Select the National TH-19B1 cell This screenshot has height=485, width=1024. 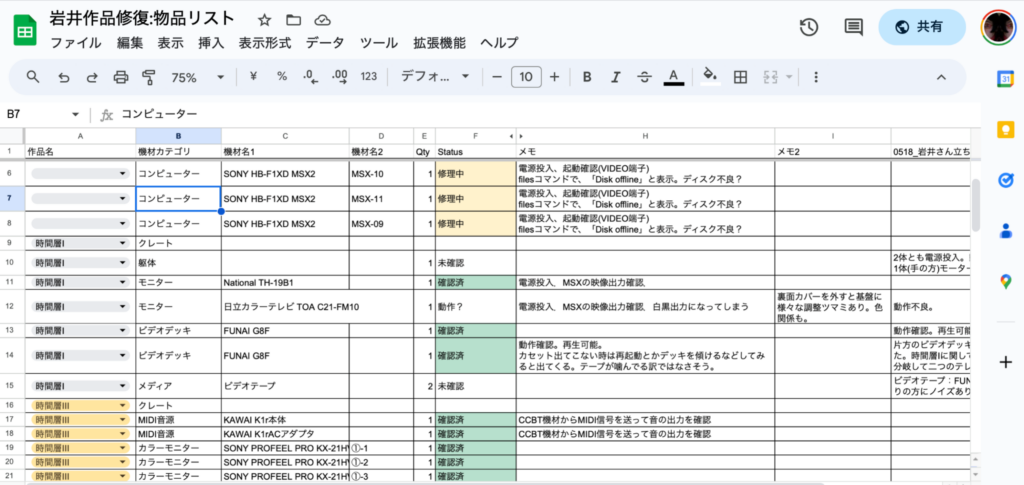tap(285, 283)
